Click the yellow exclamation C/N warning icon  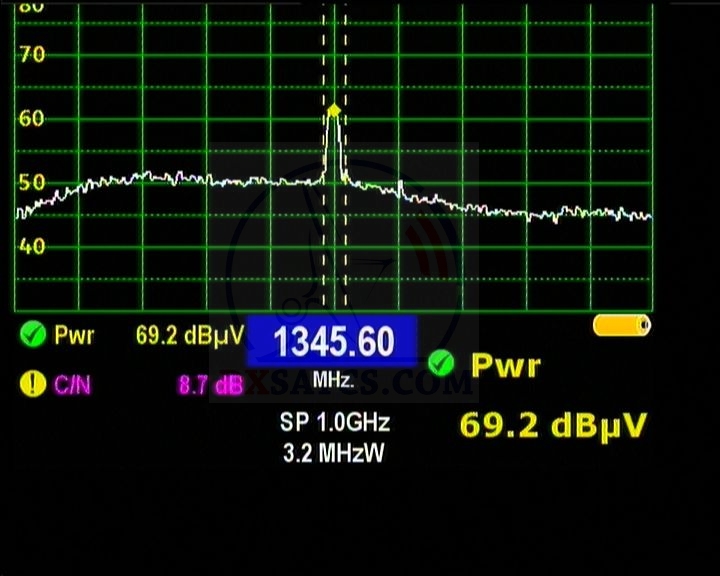33,384
